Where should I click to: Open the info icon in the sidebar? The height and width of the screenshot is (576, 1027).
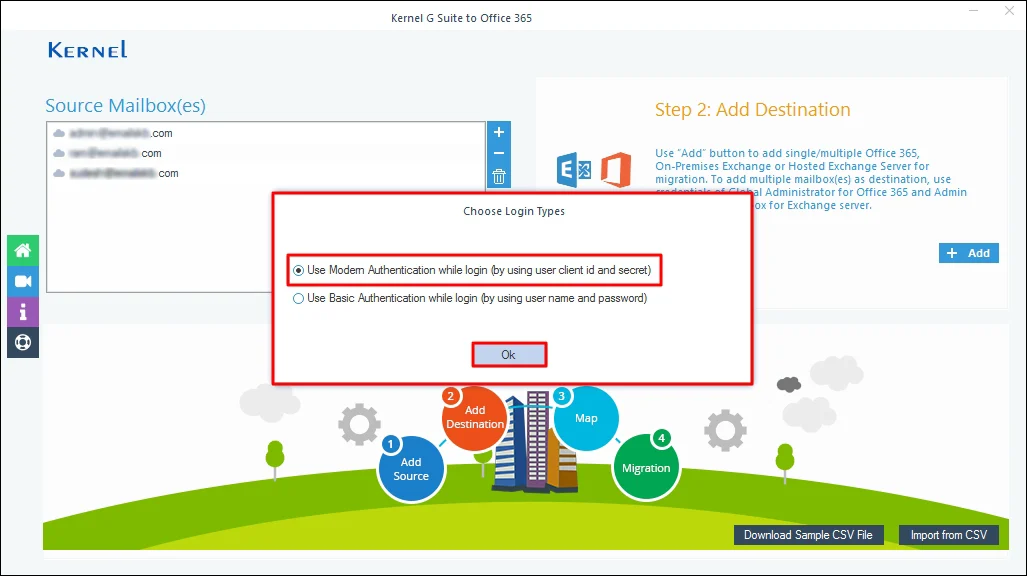click(23, 312)
